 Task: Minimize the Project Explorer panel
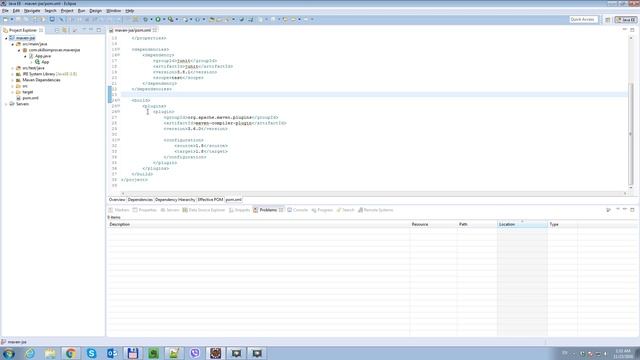pyautogui.click(x=91, y=30)
